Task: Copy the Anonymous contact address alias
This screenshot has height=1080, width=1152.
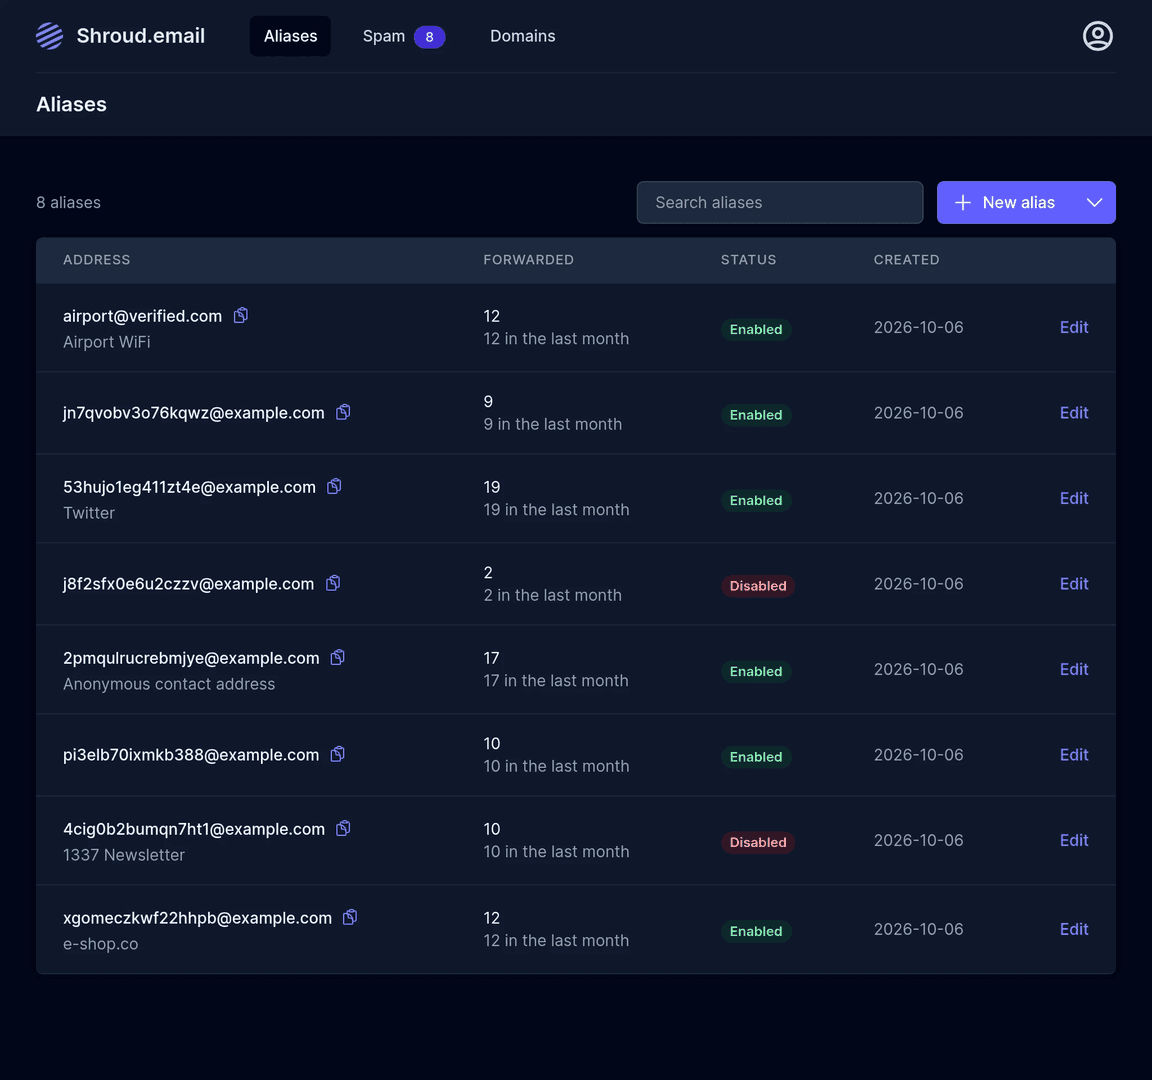Action: pyautogui.click(x=338, y=658)
